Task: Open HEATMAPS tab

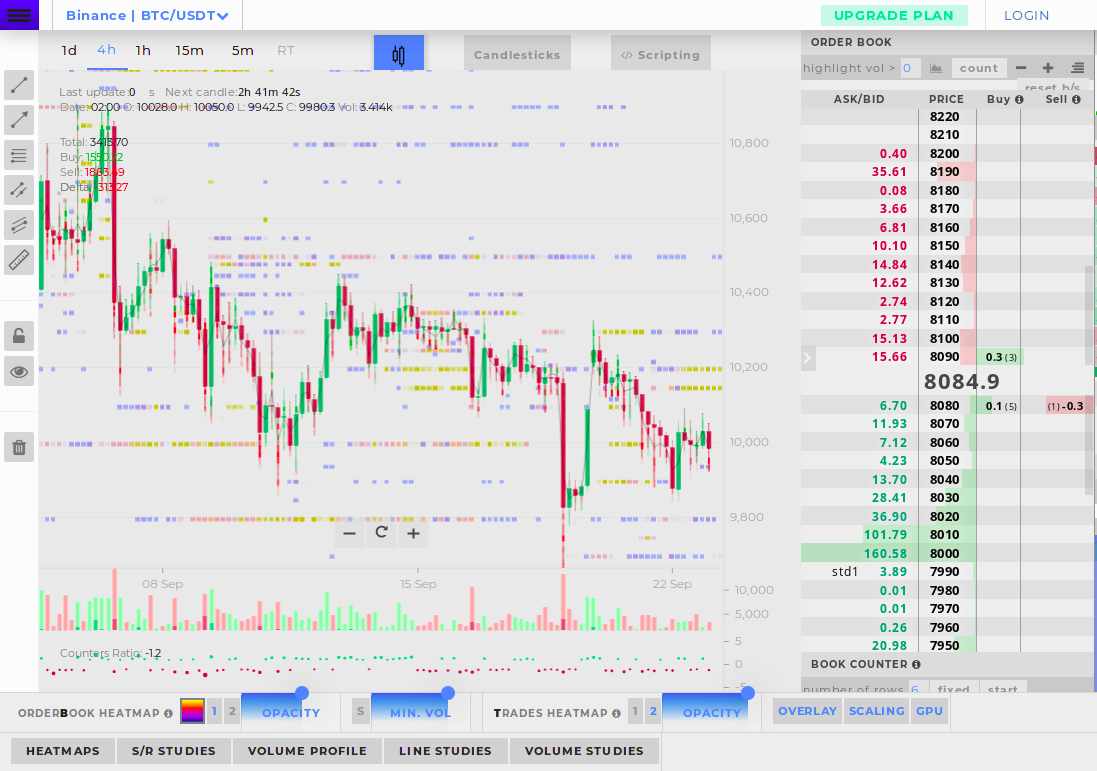Action: pos(63,751)
